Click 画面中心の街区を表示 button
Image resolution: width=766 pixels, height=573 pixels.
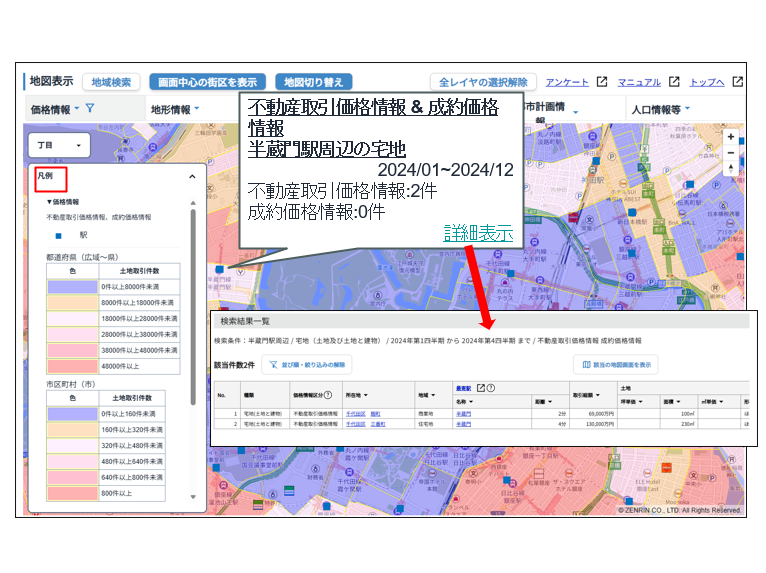pyautogui.click(x=206, y=82)
